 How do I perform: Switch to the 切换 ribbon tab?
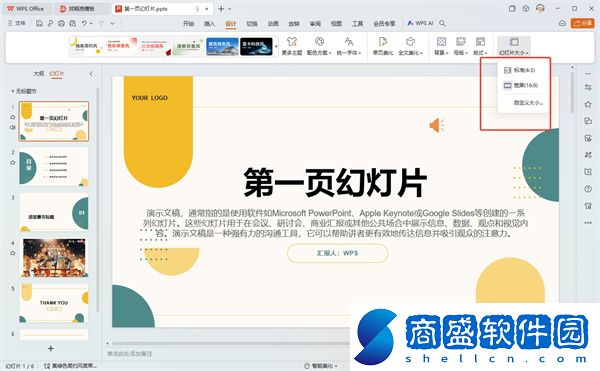(x=252, y=23)
